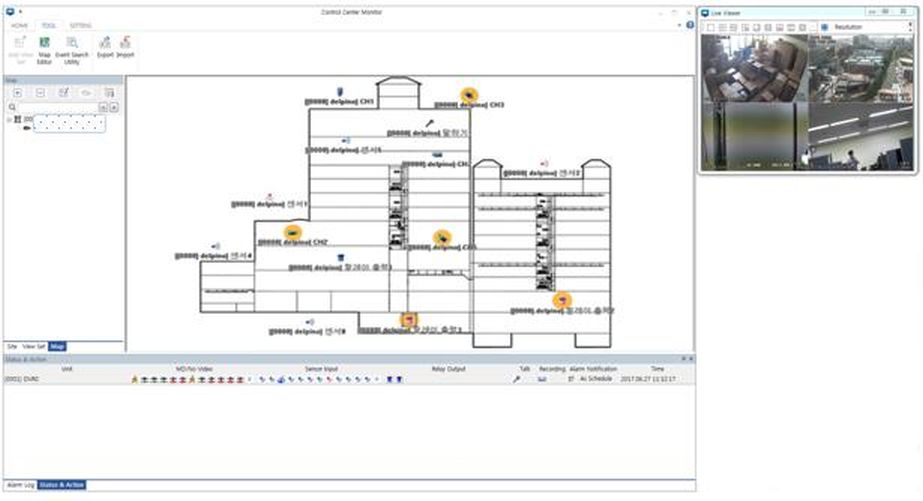Select the highlighted CH2 camera icon on map
This screenshot has height=501, width=923.
(x=292, y=232)
